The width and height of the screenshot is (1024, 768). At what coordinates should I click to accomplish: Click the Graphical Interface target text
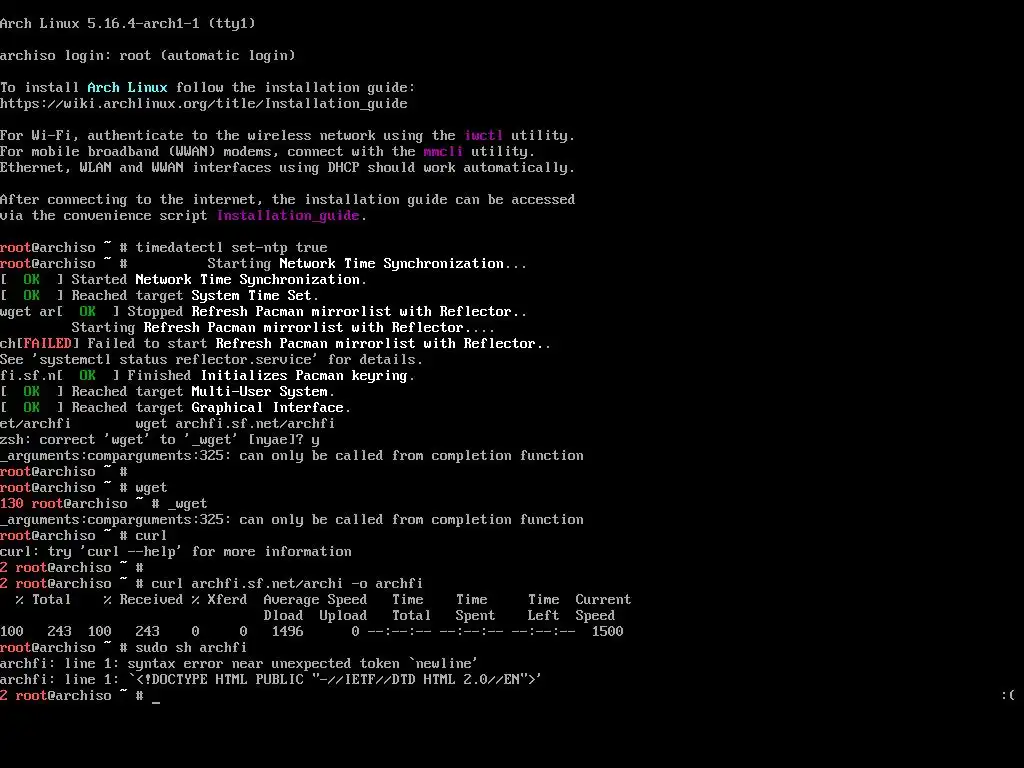[x=268, y=408]
